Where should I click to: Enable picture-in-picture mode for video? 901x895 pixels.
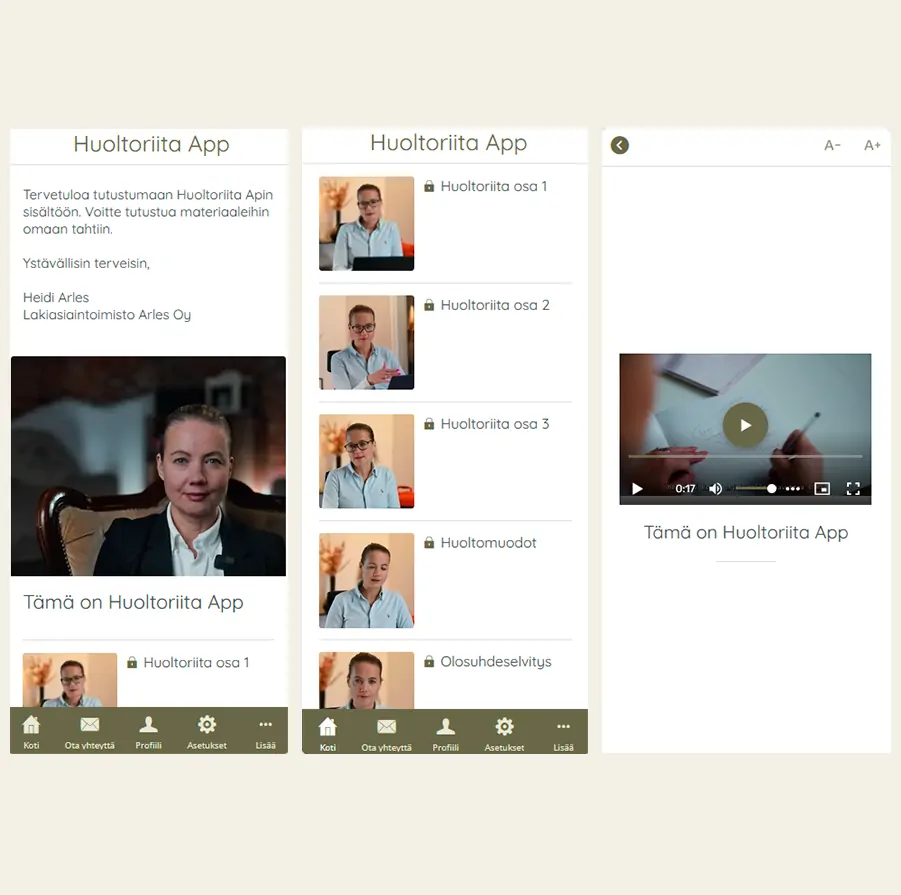pos(822,489)
